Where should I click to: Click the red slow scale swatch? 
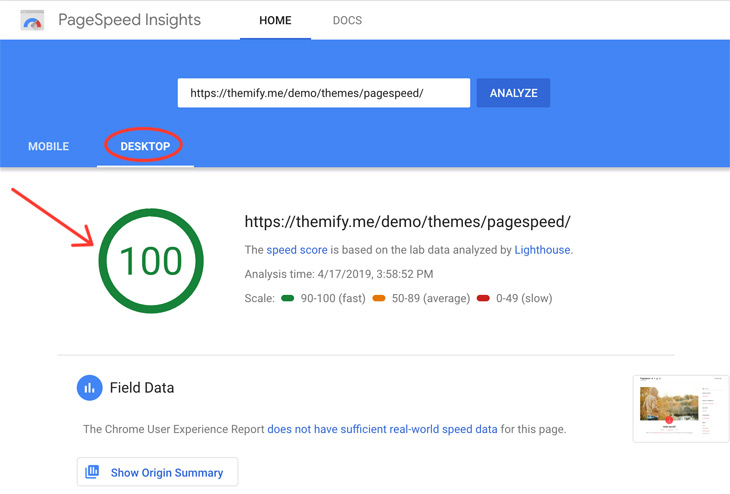(483, 298)
